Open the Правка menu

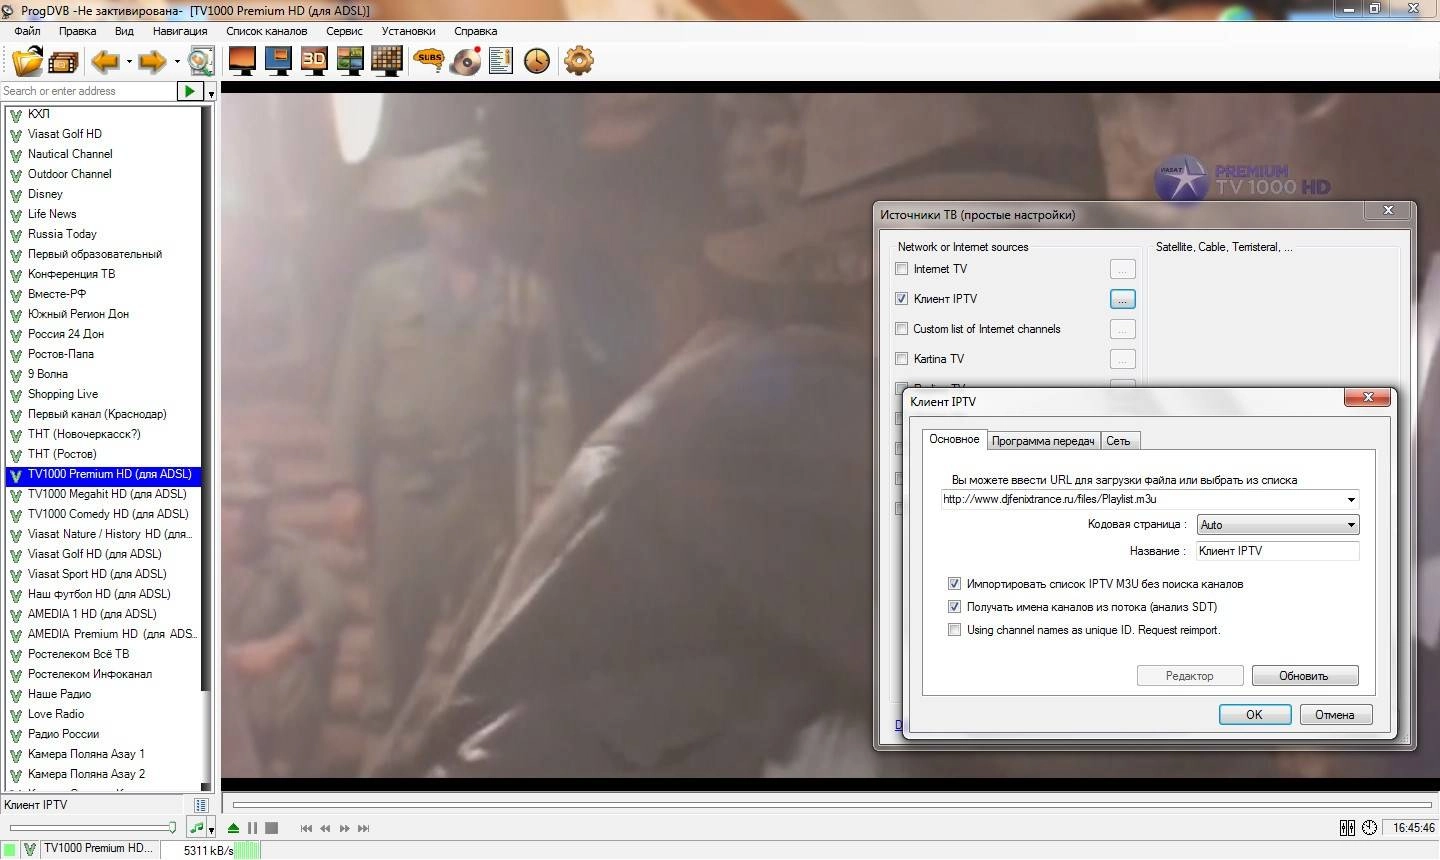point(77,31)
